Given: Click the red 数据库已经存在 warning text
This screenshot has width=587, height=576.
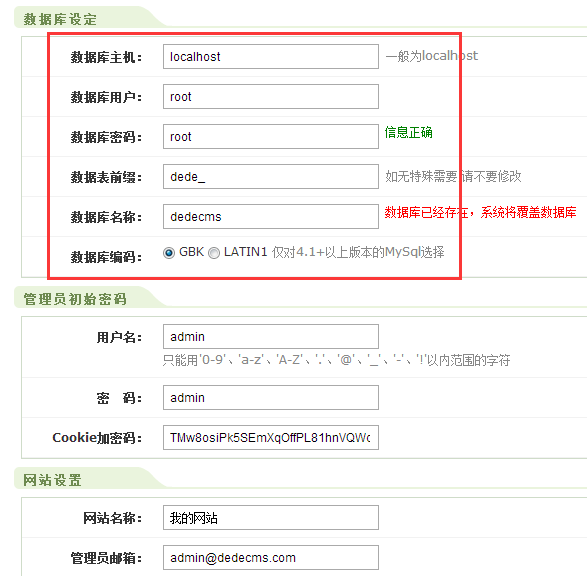Looking at the screenshot, I should pos(480,212).
